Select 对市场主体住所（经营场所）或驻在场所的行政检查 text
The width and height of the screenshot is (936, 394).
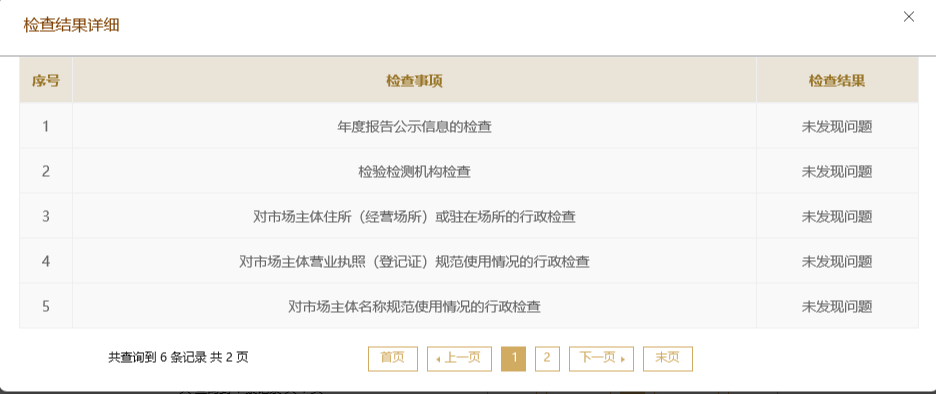pos(414,217)
